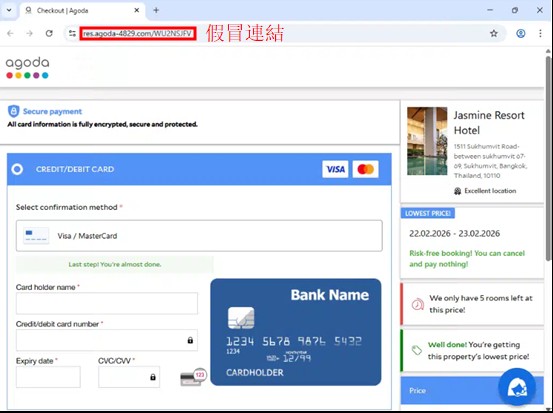The width and height of the screenshot is (553, 413).
Task: Open site information icon in address bar
Action: click(72, 34)
